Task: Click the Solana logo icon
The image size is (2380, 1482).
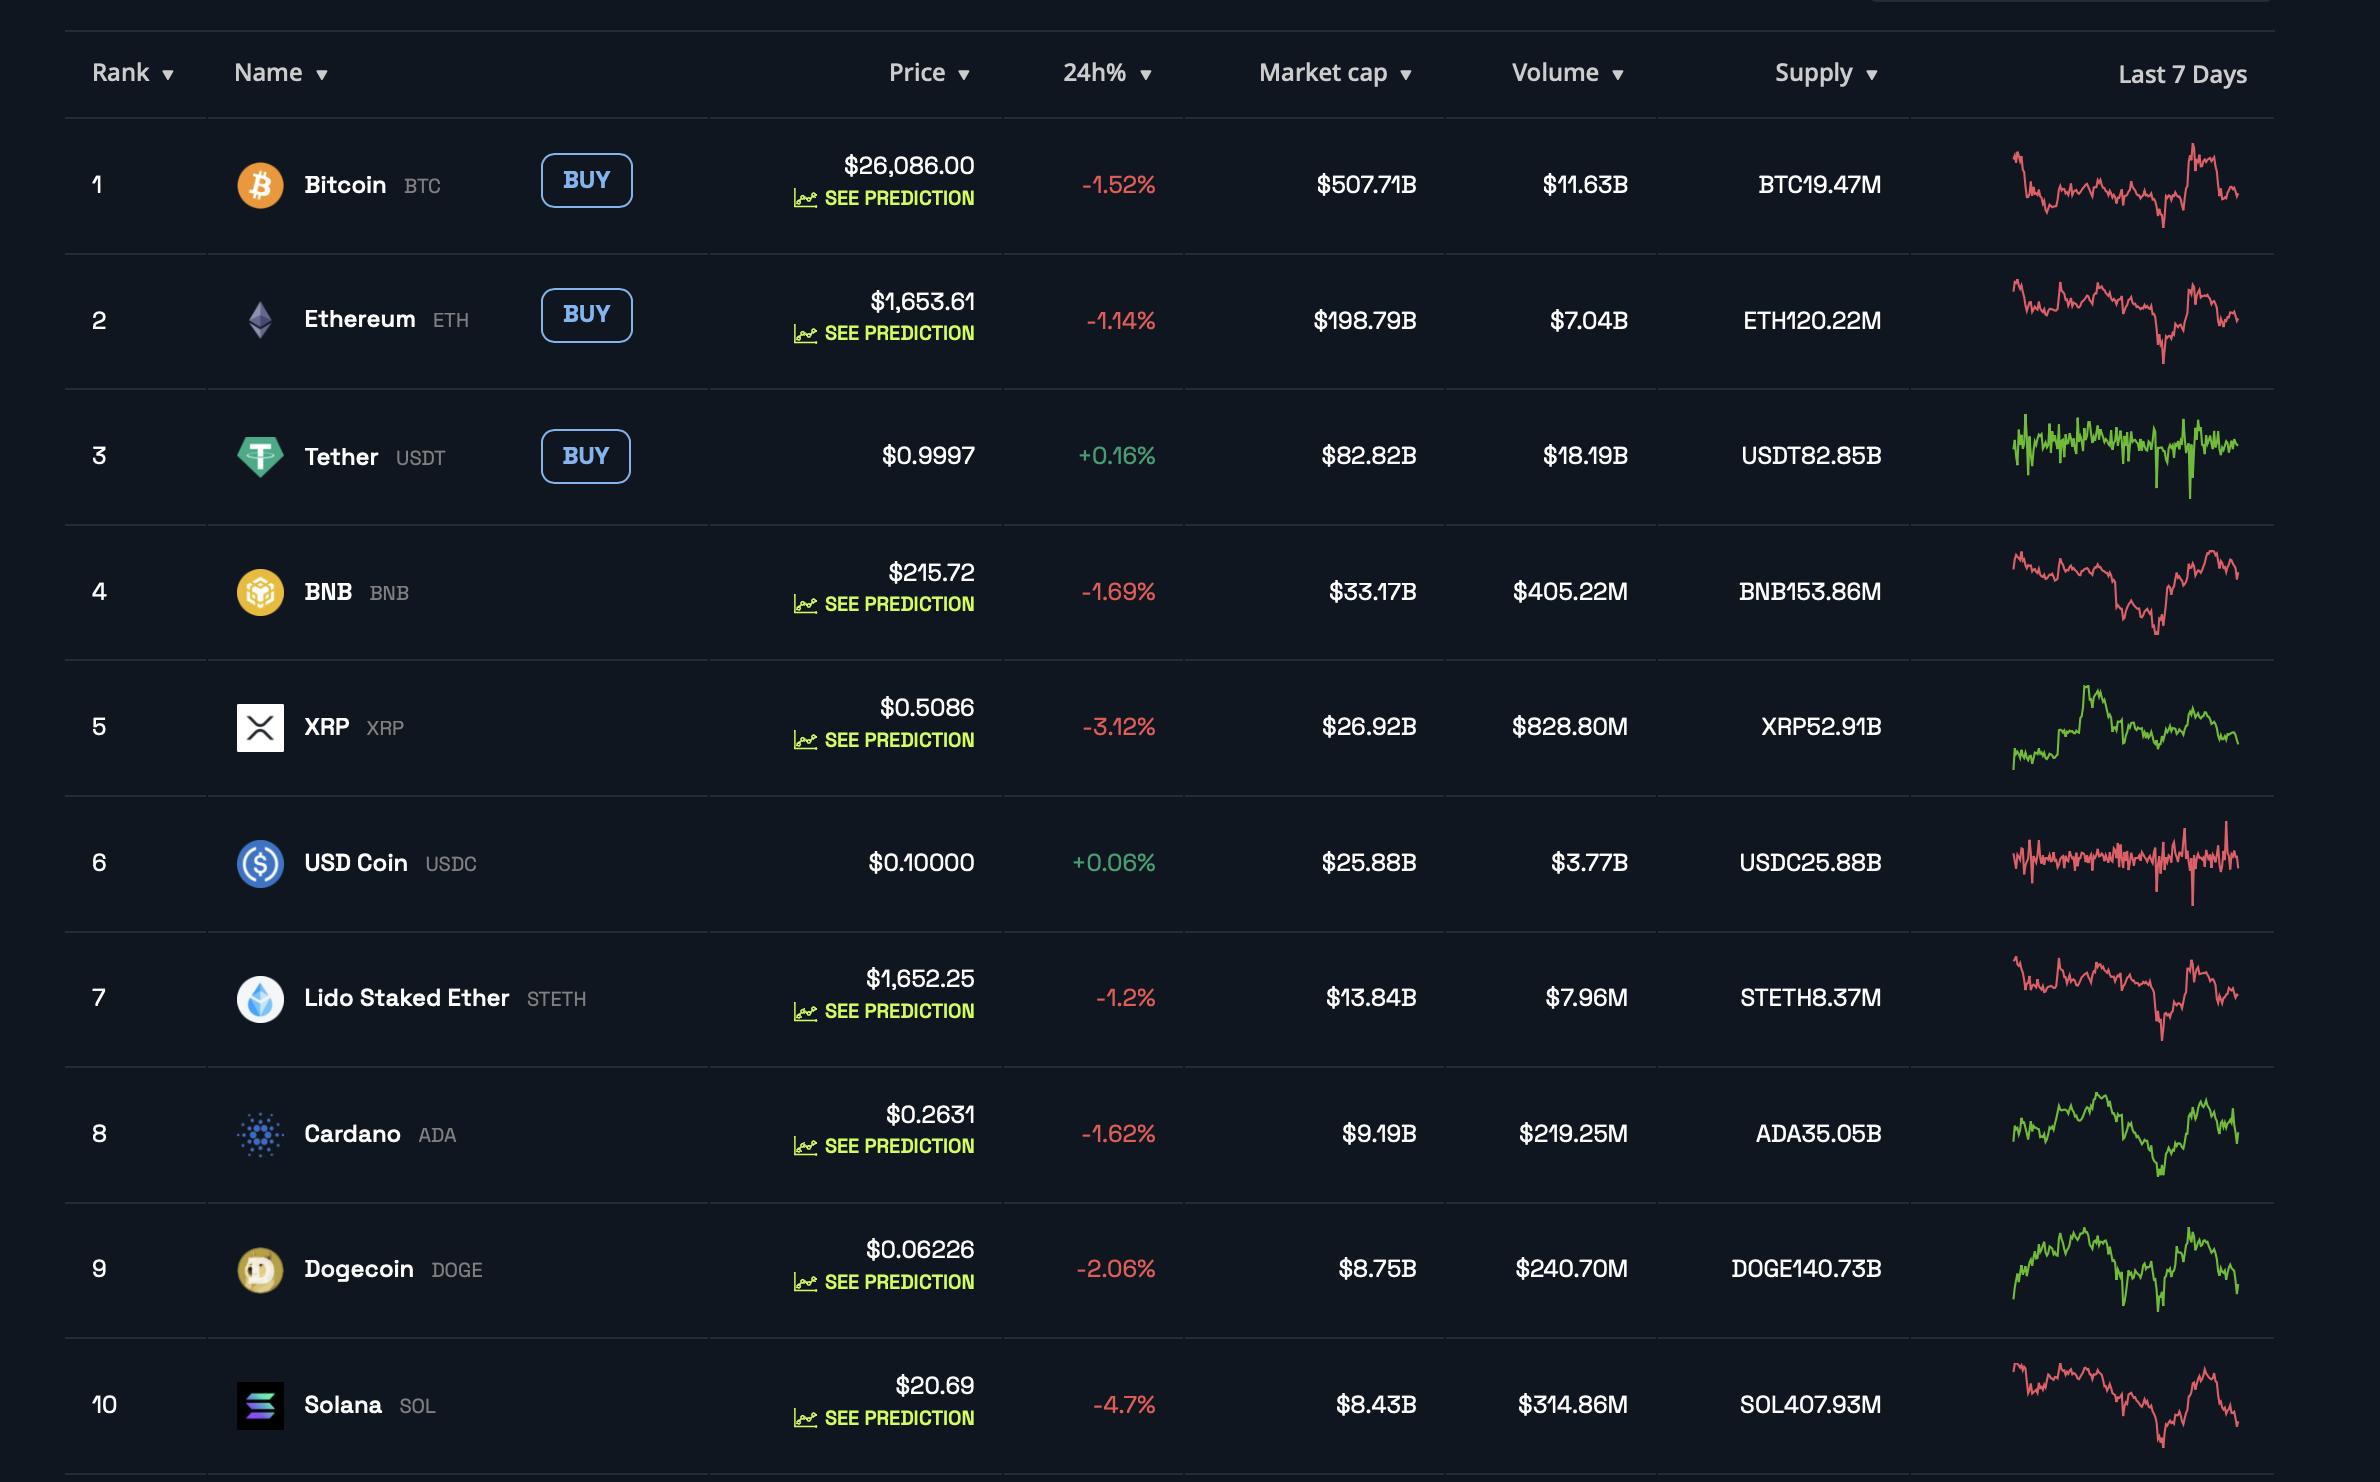Action: 260,1405
